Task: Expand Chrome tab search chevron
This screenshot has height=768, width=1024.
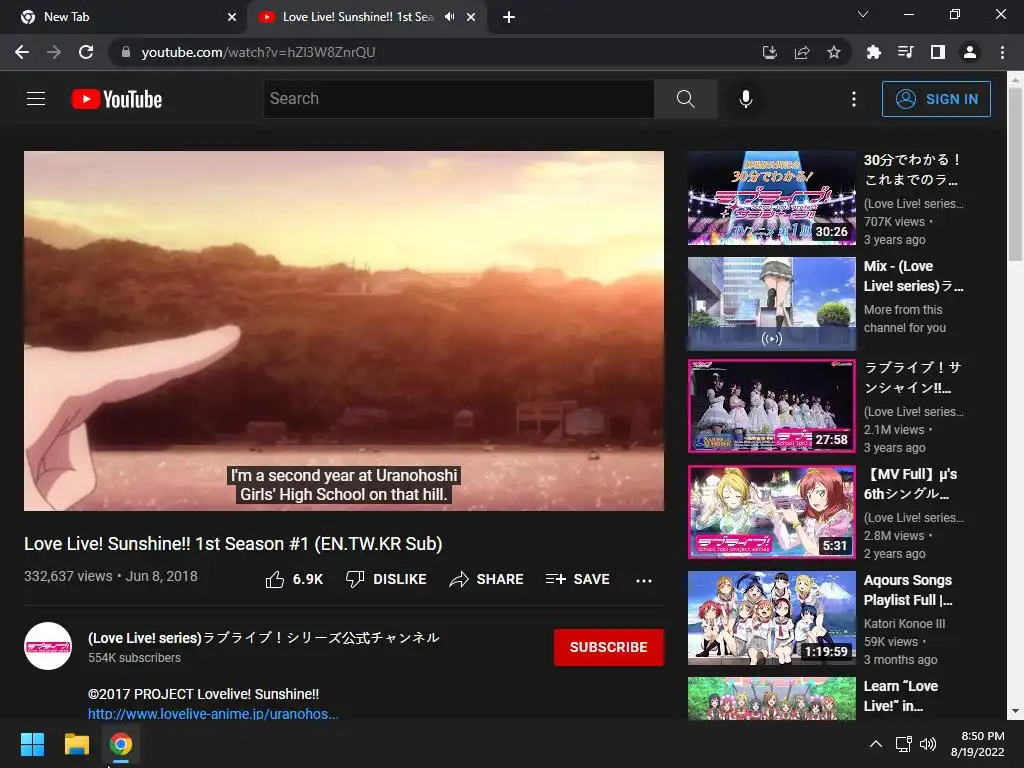Action: click(x=863, y=14)
